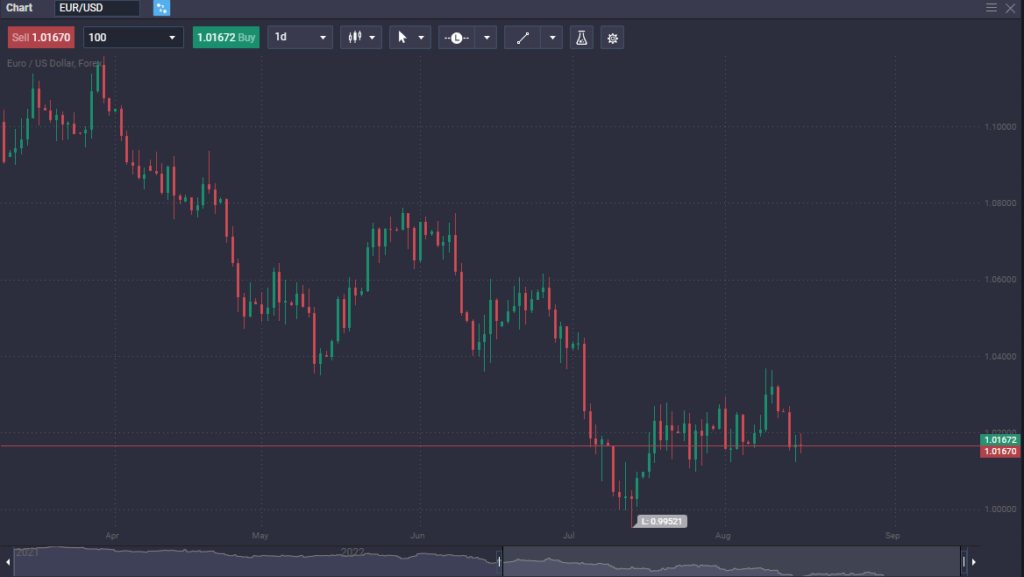Click the L: 0.99521 low price label
This screenshot has height=577, width=1024.
coord(660,522)
